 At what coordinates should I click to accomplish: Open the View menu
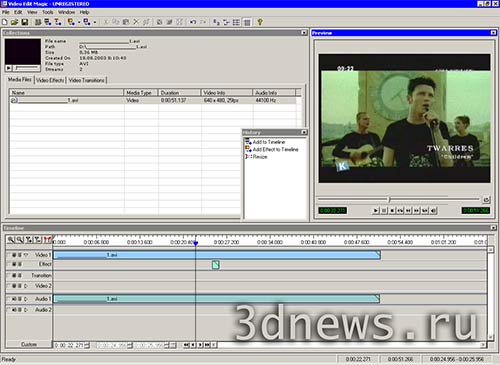tap(32, 12)
